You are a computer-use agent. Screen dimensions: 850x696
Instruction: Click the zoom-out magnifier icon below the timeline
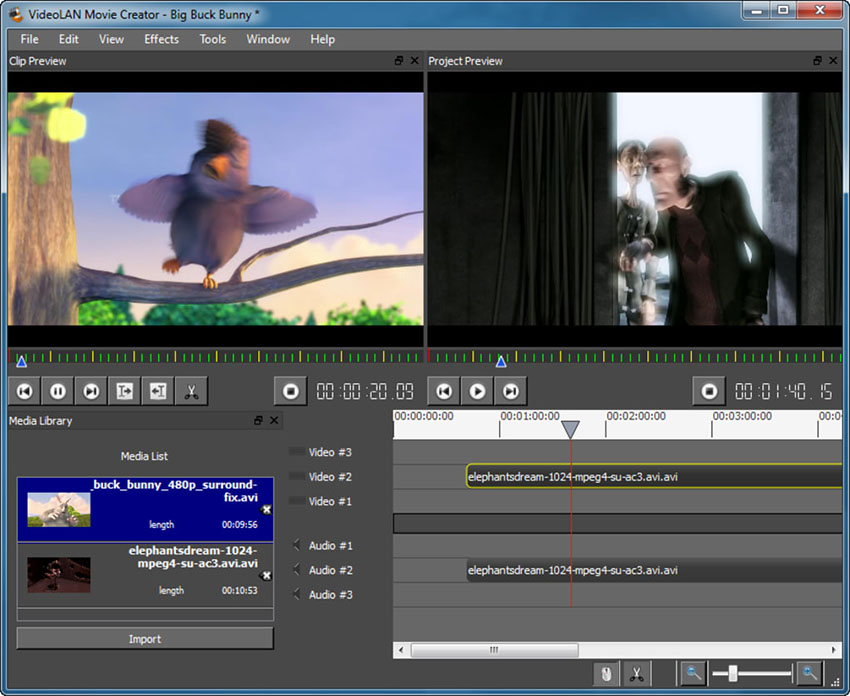click(692, 673)
